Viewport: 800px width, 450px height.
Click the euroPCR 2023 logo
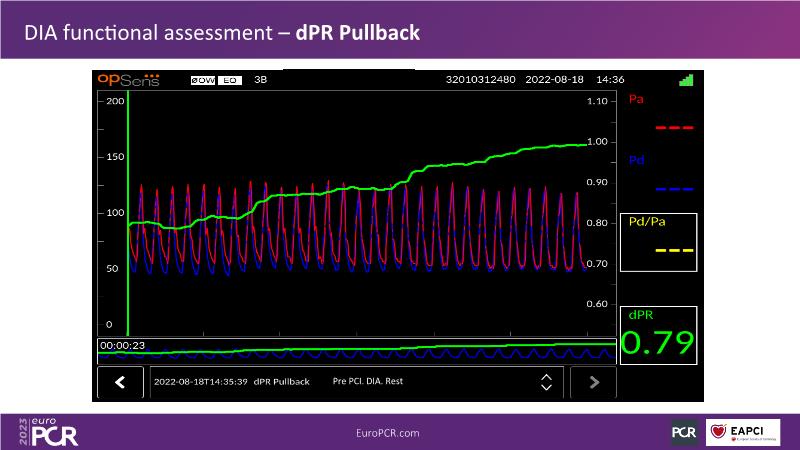click(48, 432)
